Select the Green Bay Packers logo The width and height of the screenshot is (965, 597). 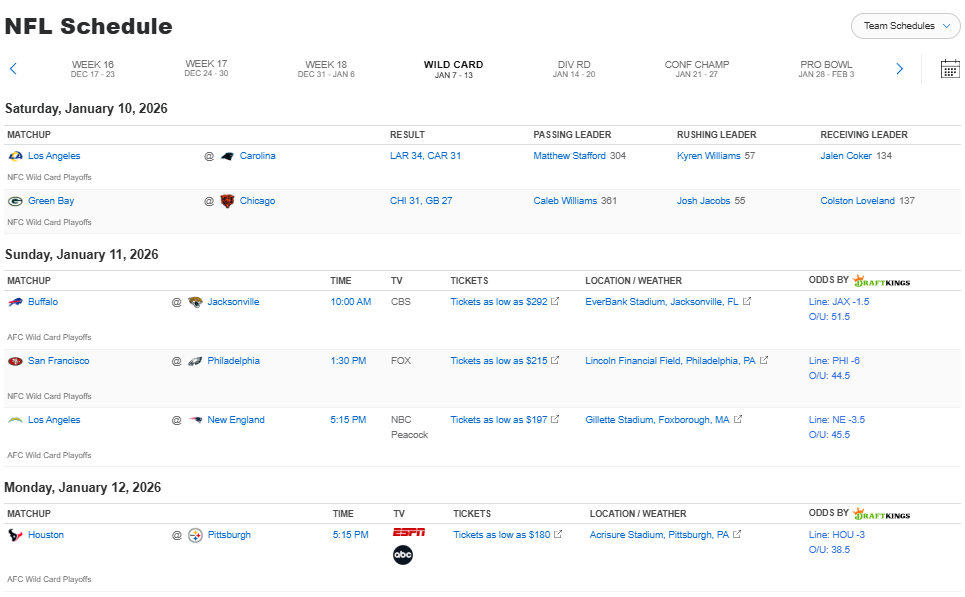click(x=16, y=200)
